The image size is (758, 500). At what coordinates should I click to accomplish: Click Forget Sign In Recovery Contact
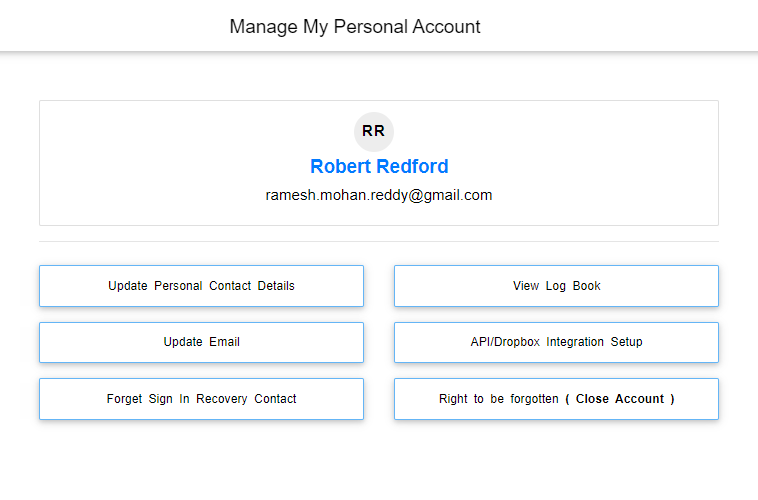point(201,399)
